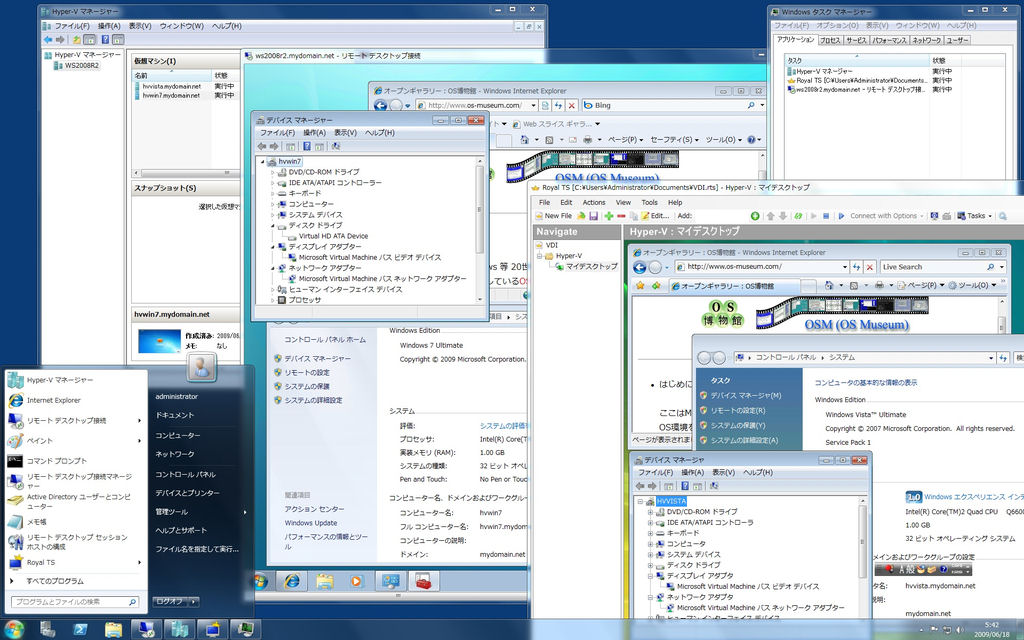
Task: Click the ログオフ button
Action: tap(169, 601)
